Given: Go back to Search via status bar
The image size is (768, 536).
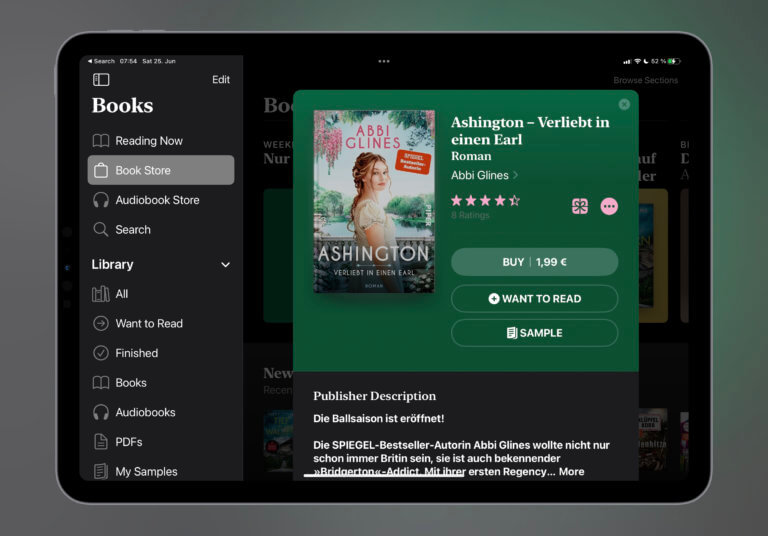Looking at the screenshot, I should coord(101,61).
